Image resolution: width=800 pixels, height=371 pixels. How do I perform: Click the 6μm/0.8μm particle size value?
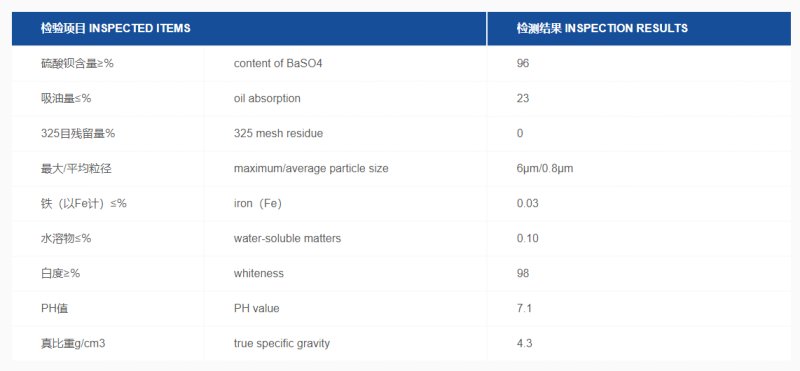tap(544, 168)
